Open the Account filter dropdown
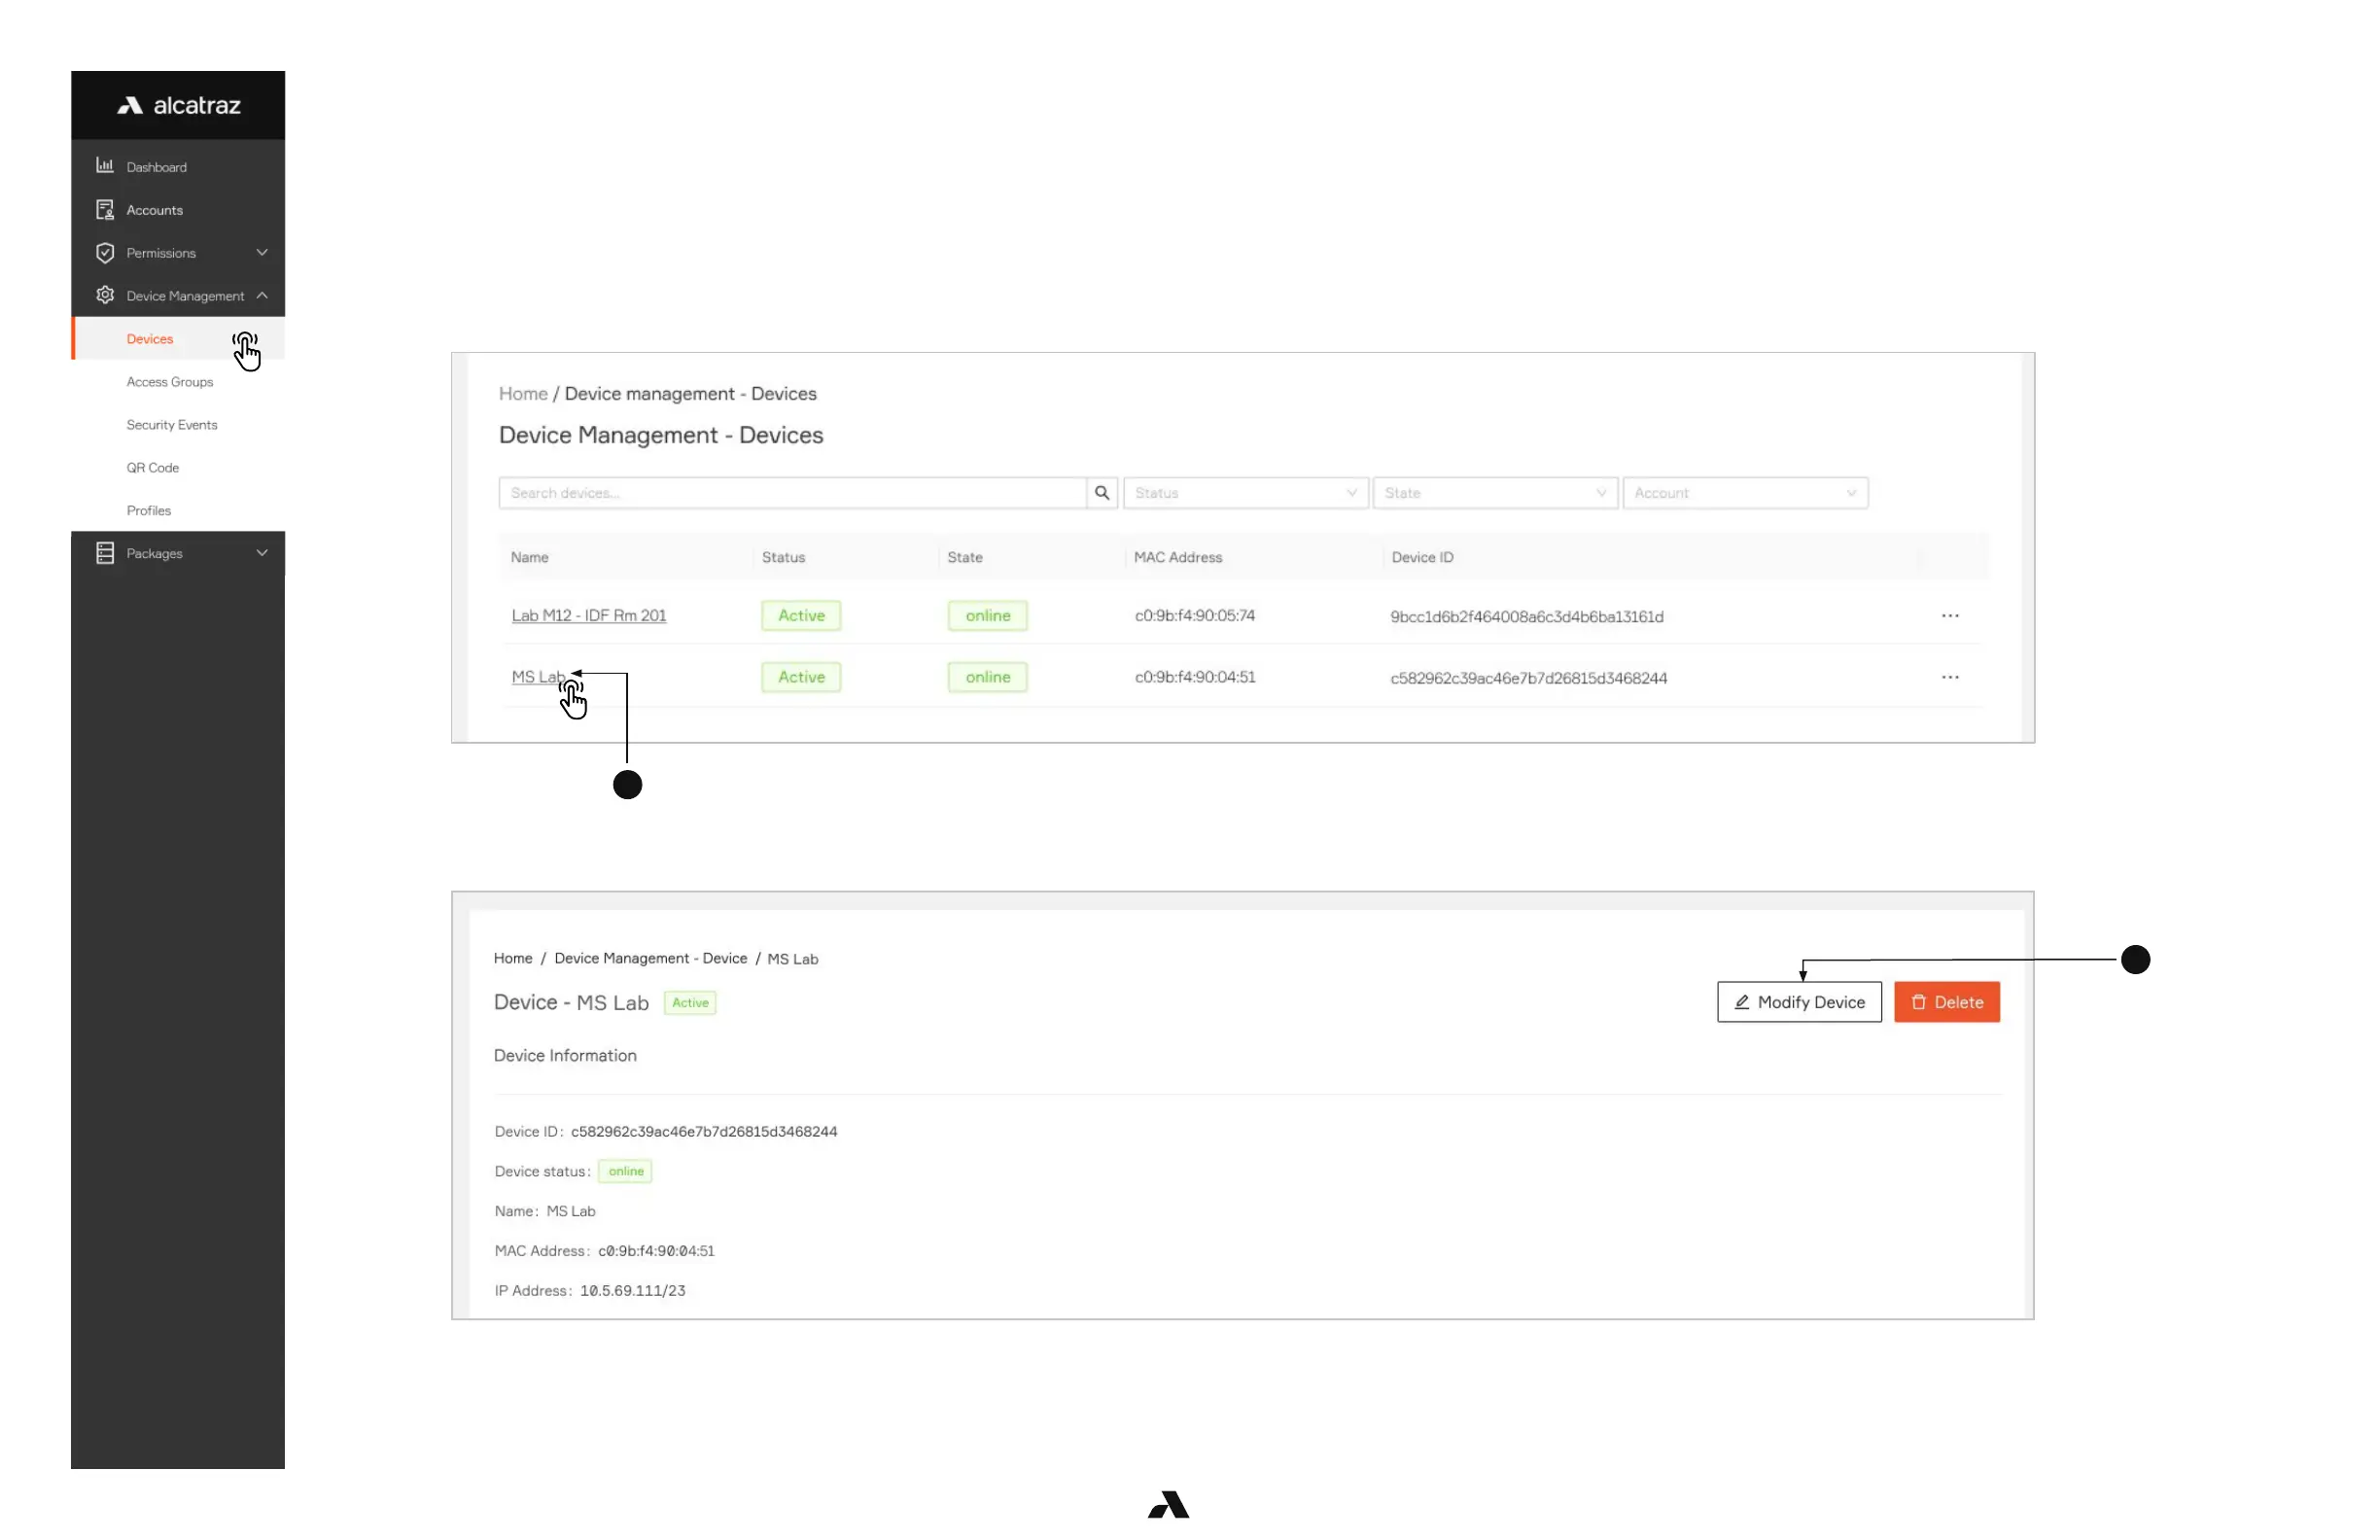2380x1540 pixels. pos(1745,493)
